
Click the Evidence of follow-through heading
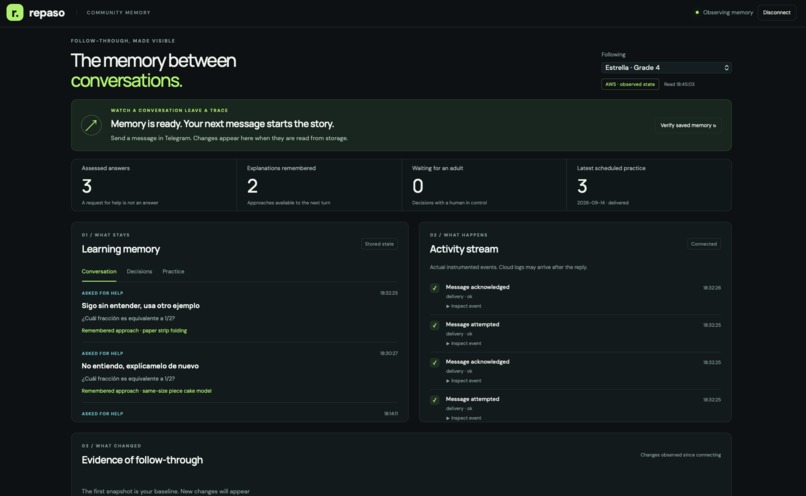pos(142,460)
